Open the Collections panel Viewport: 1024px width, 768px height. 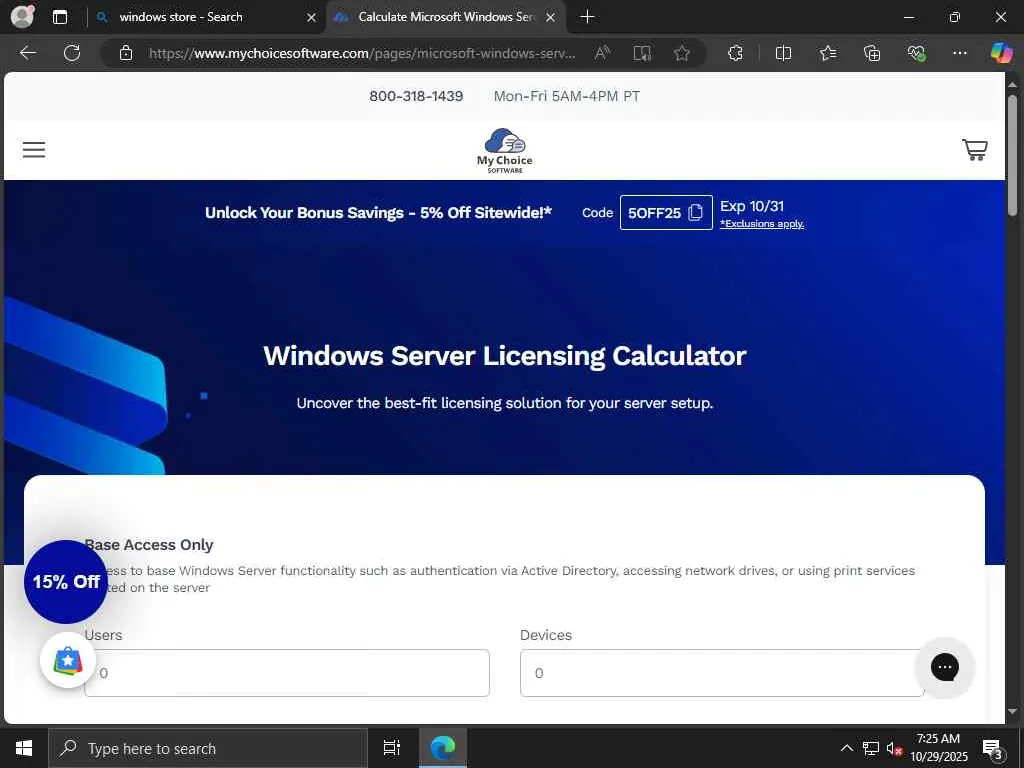pyautogui.click(x=872, y=53)
